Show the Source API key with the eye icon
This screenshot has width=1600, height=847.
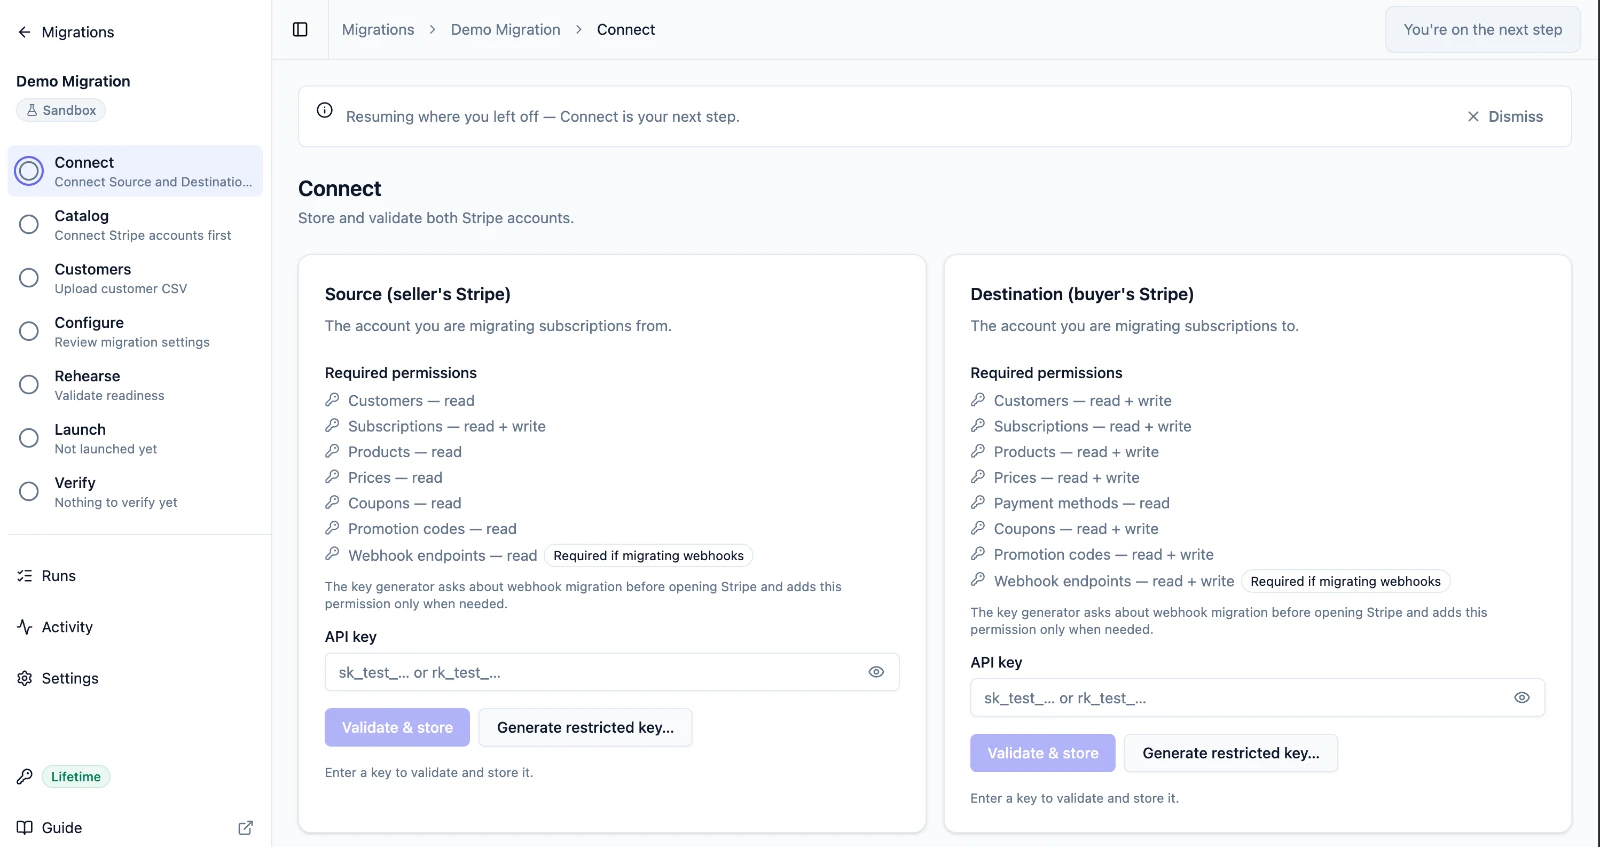pyautogui.click(x=876, y=672)
